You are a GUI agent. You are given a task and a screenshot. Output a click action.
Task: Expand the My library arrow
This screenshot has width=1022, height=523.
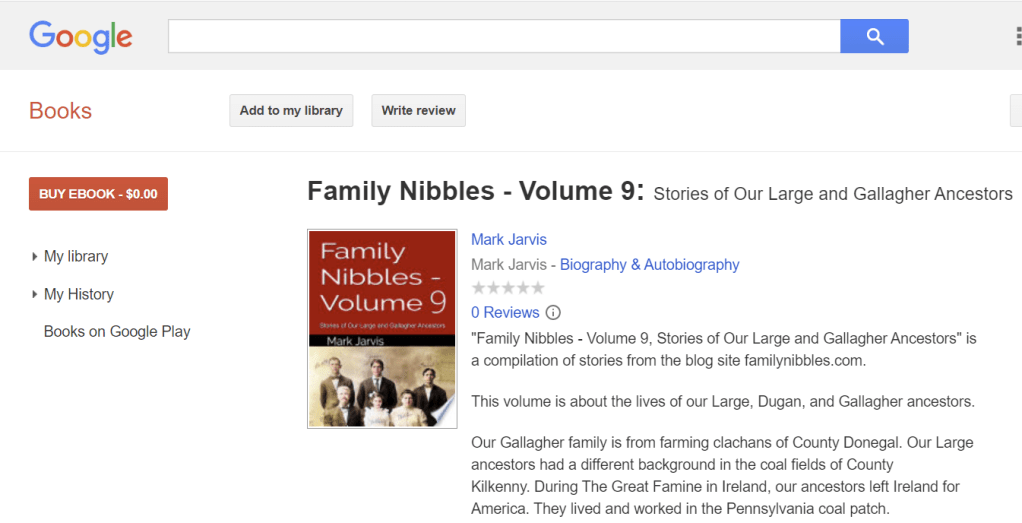(x=35, y=257)
